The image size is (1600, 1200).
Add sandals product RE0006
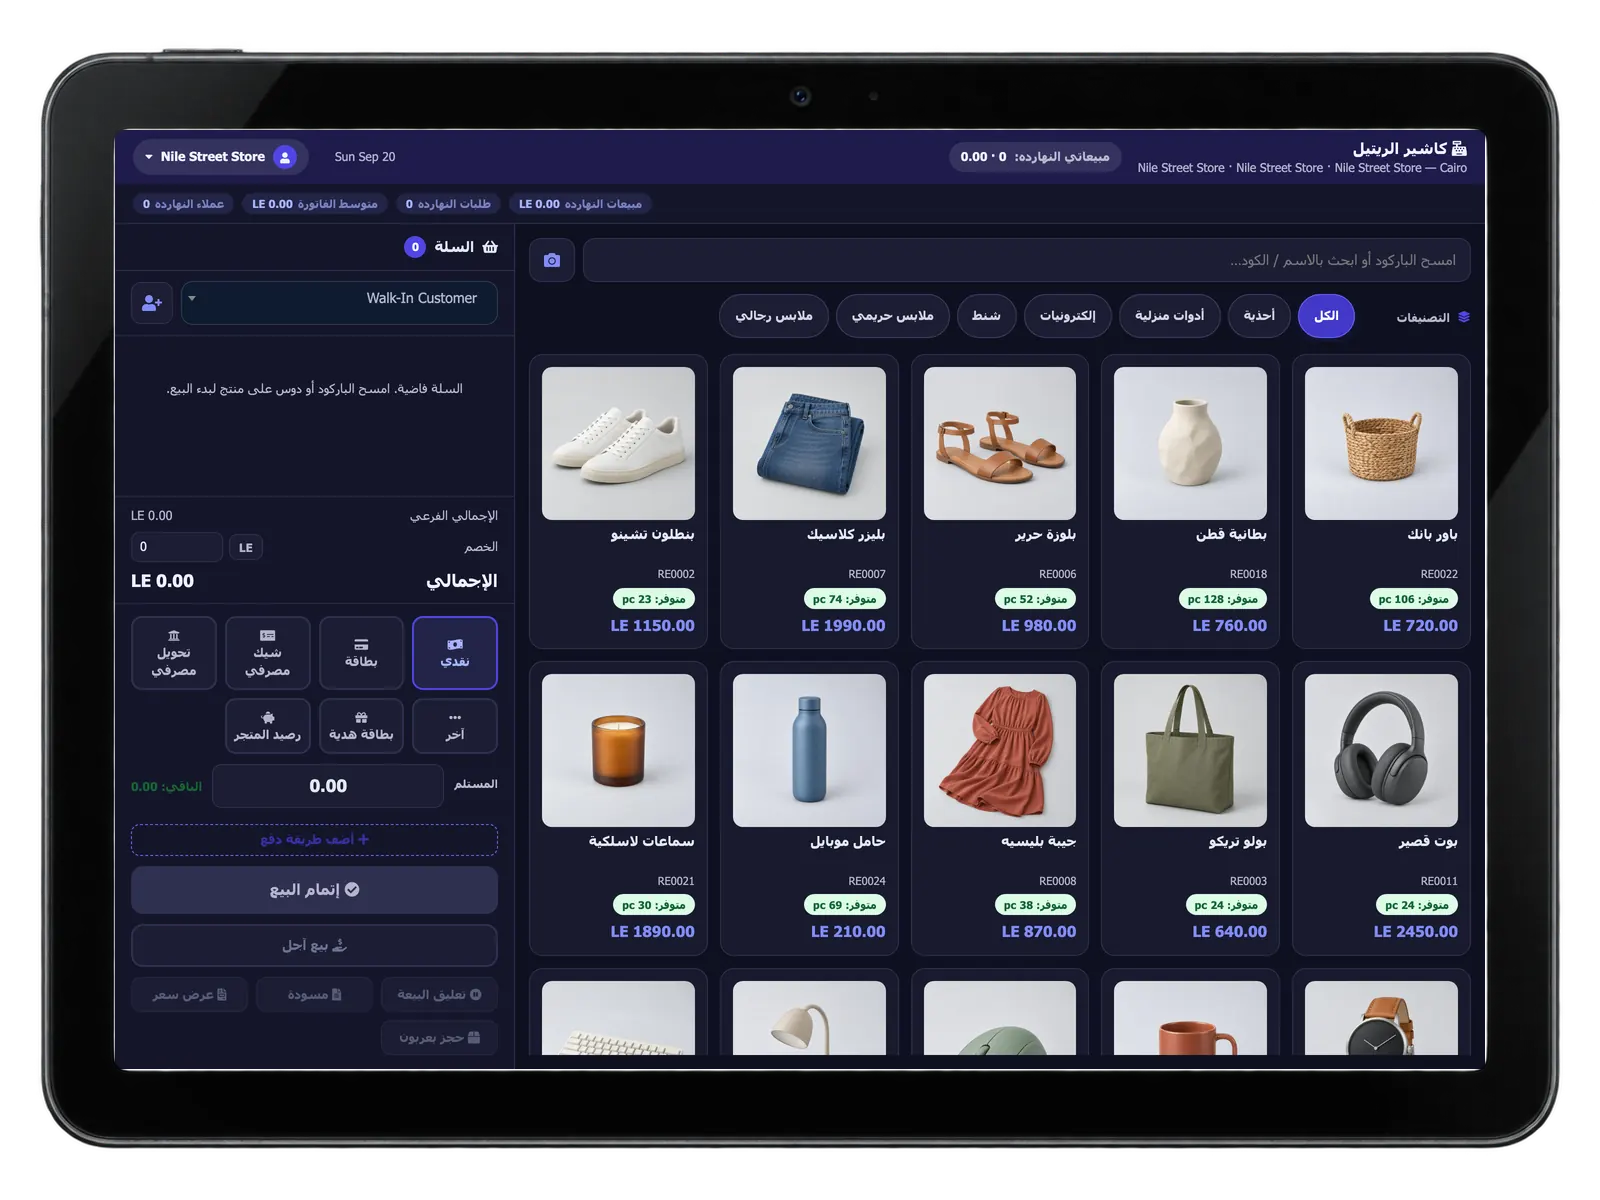1000,501
